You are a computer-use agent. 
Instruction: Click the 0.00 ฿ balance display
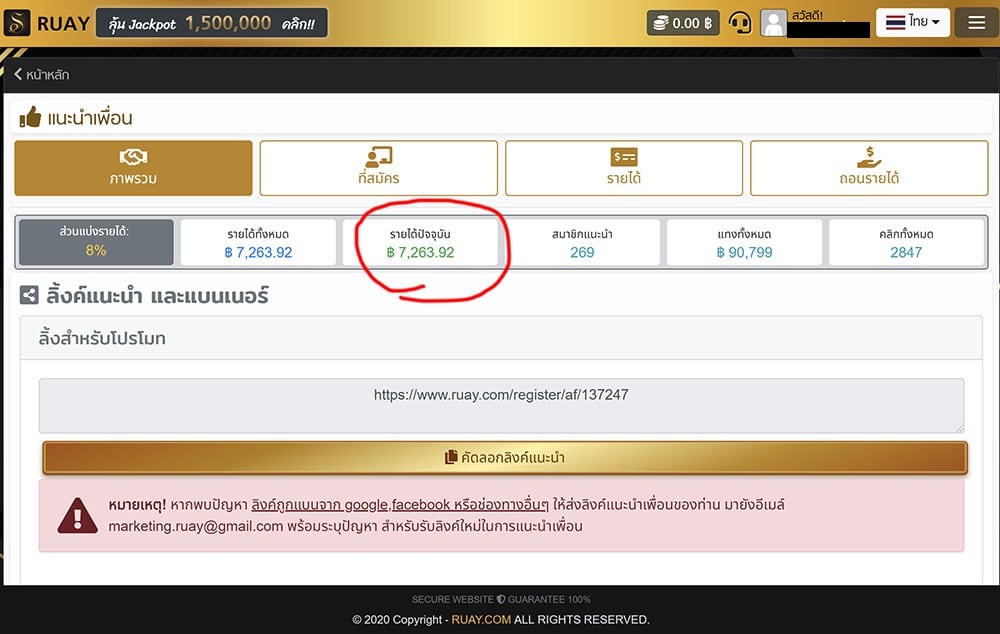pos(683,24)
